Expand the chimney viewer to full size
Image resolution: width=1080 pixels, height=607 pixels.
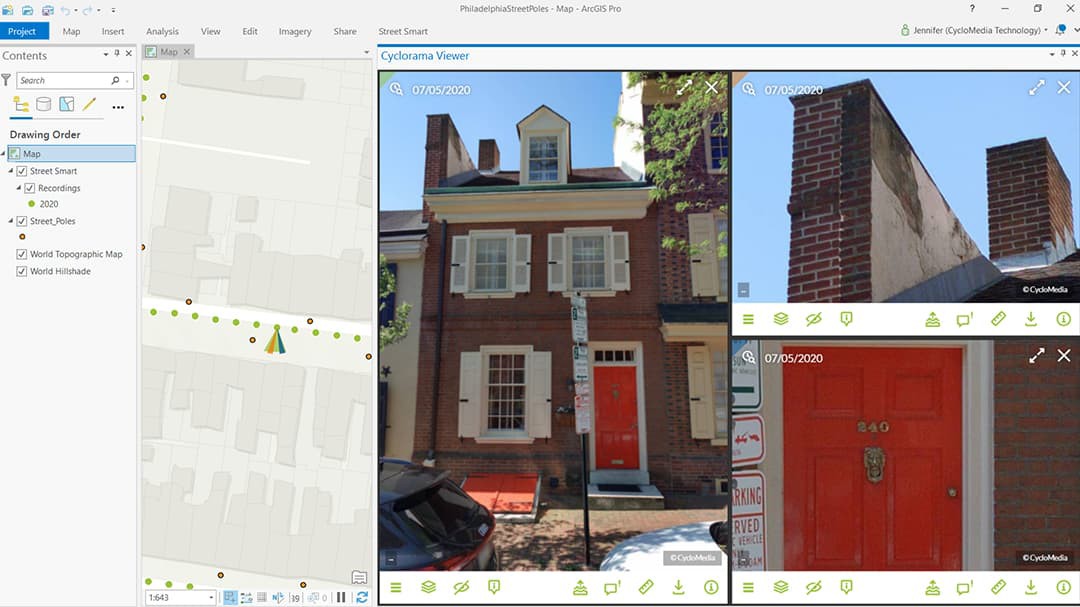(1037, 88)
